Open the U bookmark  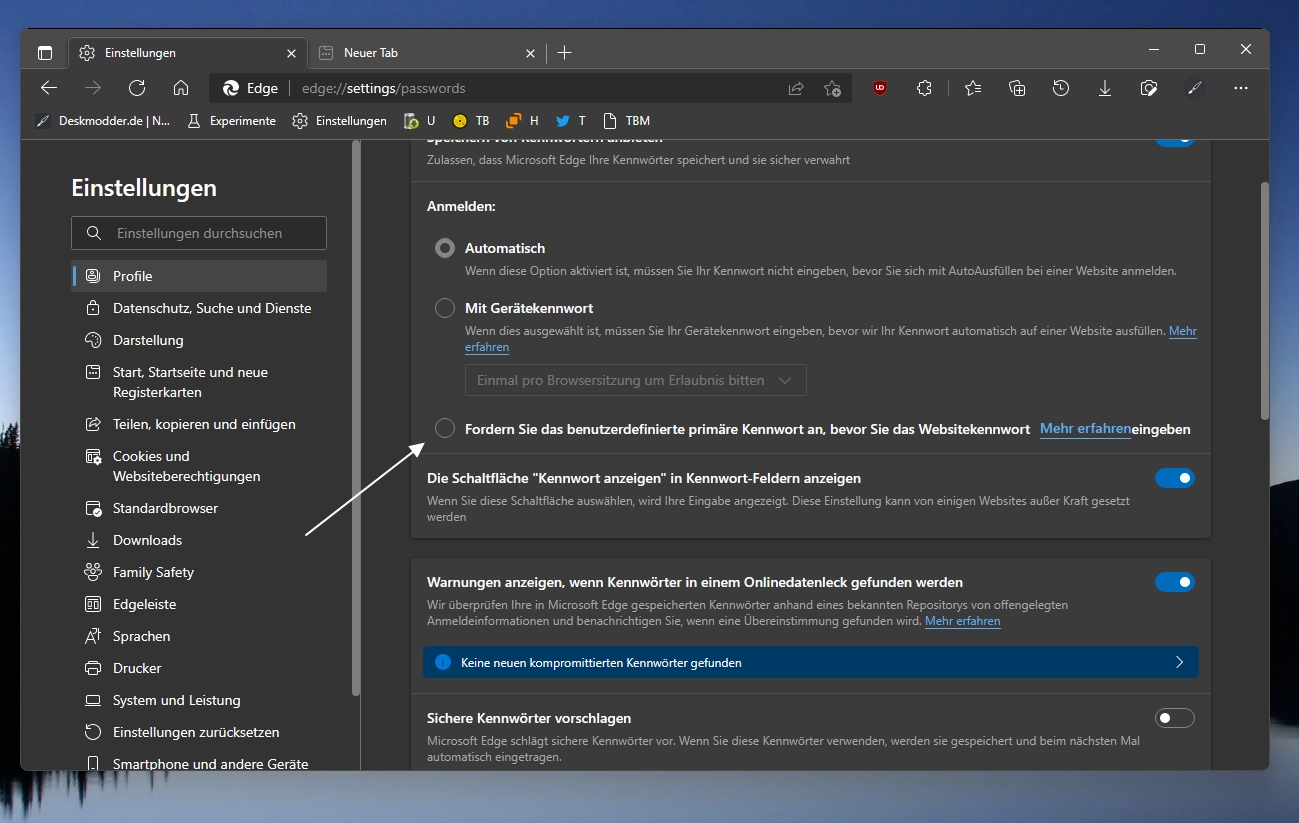(x=420, y=121)
